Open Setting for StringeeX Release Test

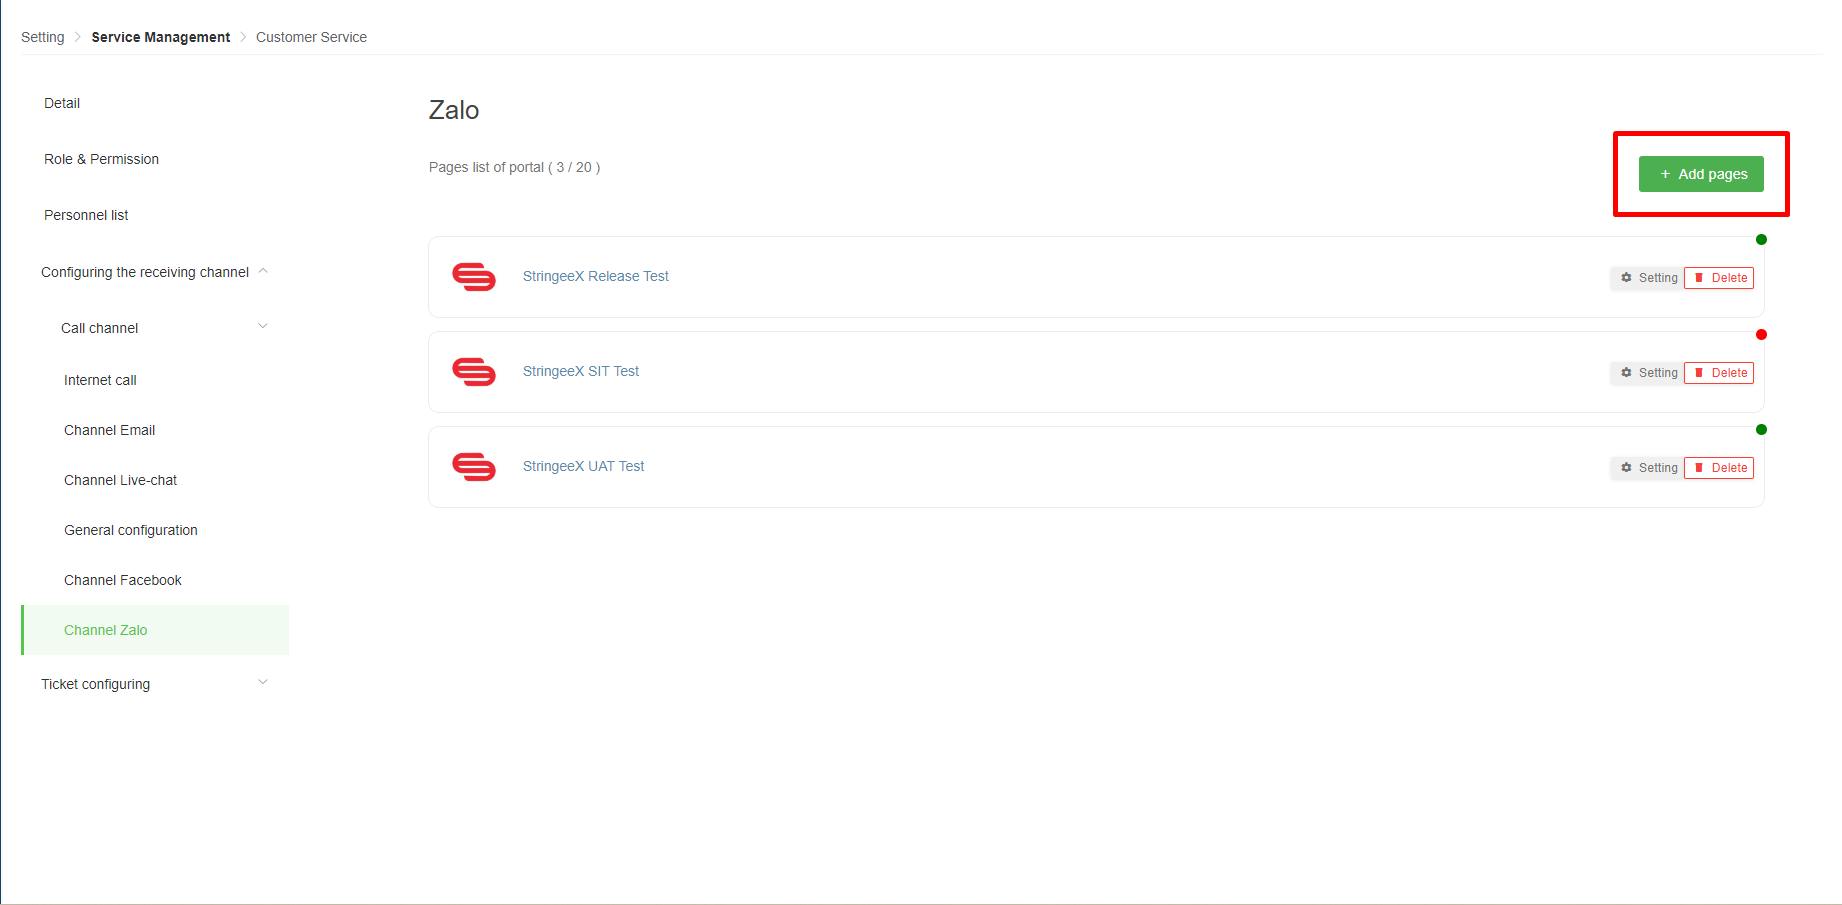point(1647,278)
